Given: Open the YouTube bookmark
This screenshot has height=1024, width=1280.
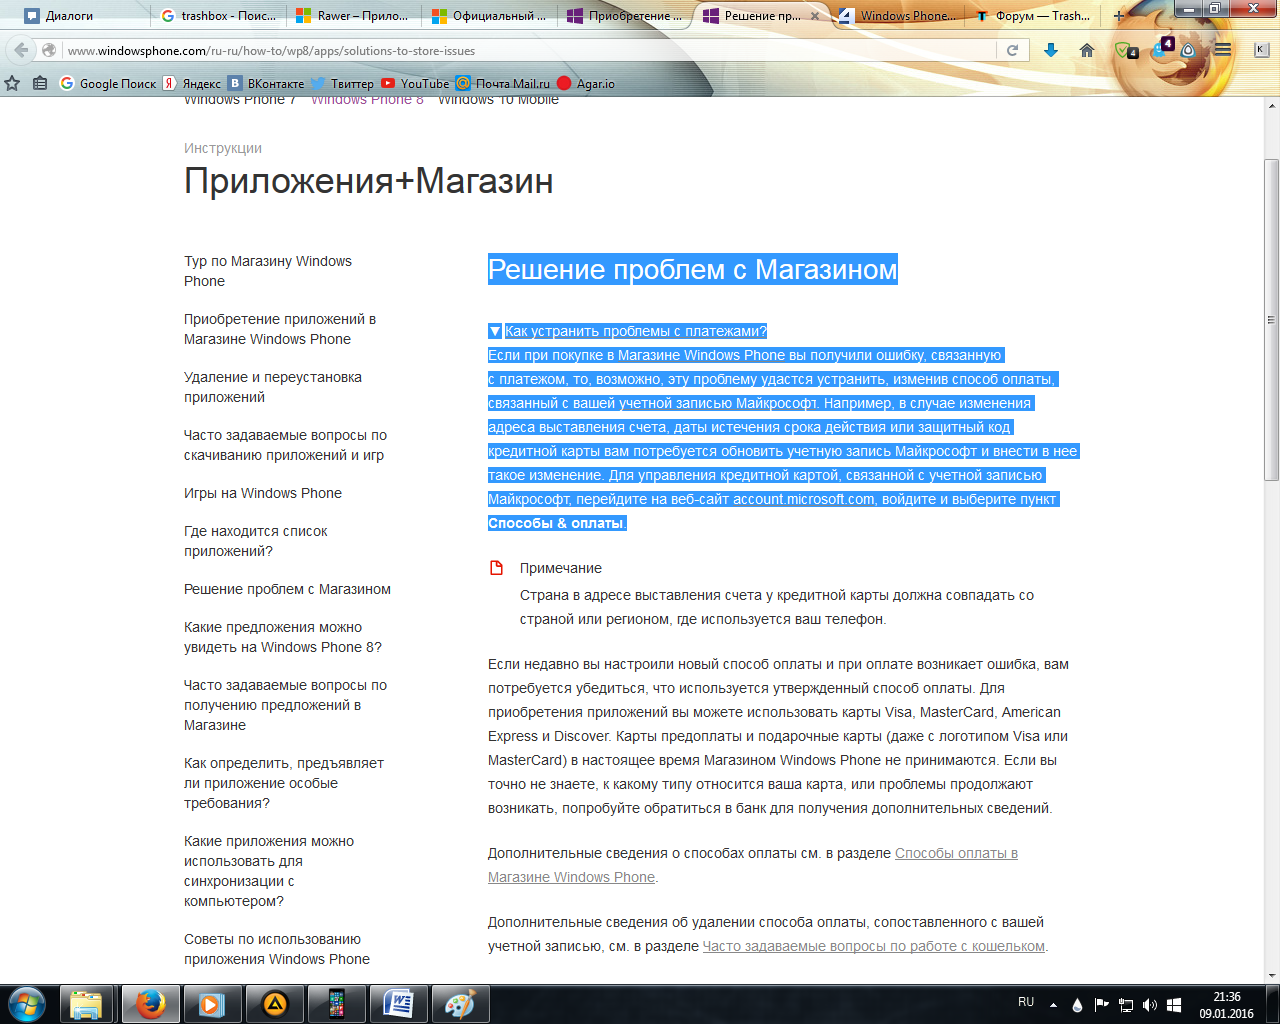Looking at the screenshot, I should pyautogui.click(x=415, y=83).
